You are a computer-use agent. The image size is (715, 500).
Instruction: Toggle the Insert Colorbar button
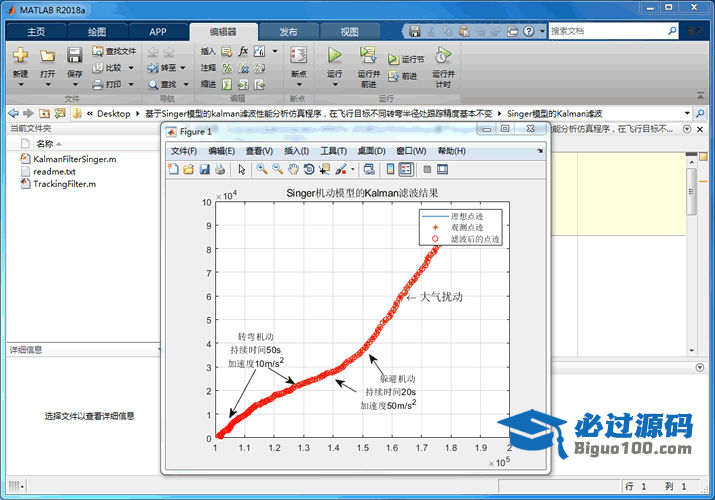coord(391,169)
